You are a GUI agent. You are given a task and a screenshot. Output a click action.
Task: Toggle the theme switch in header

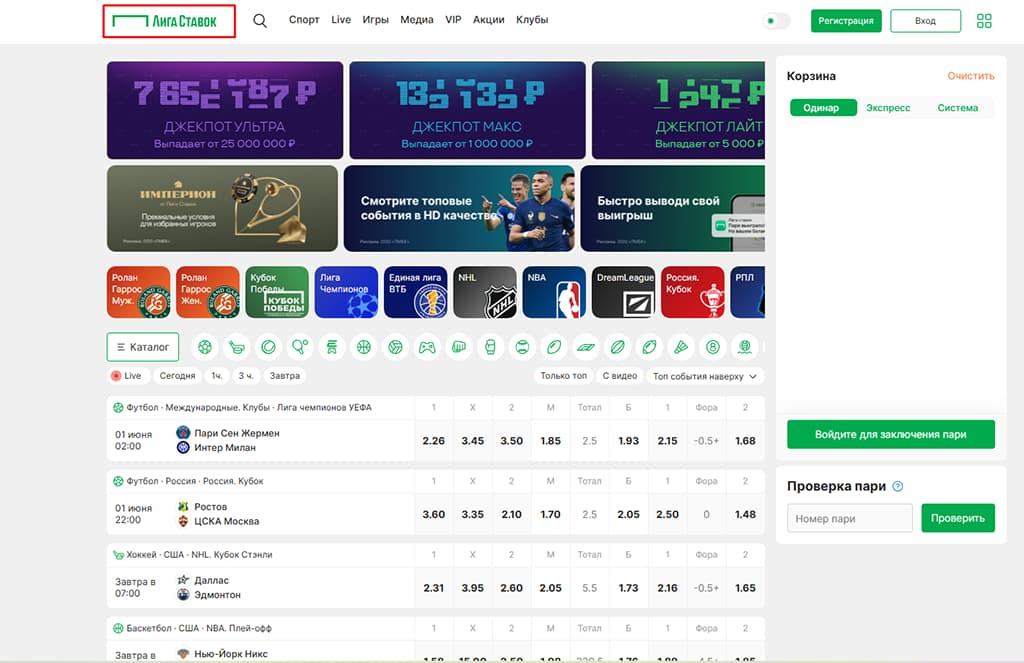tap(776, 21)
